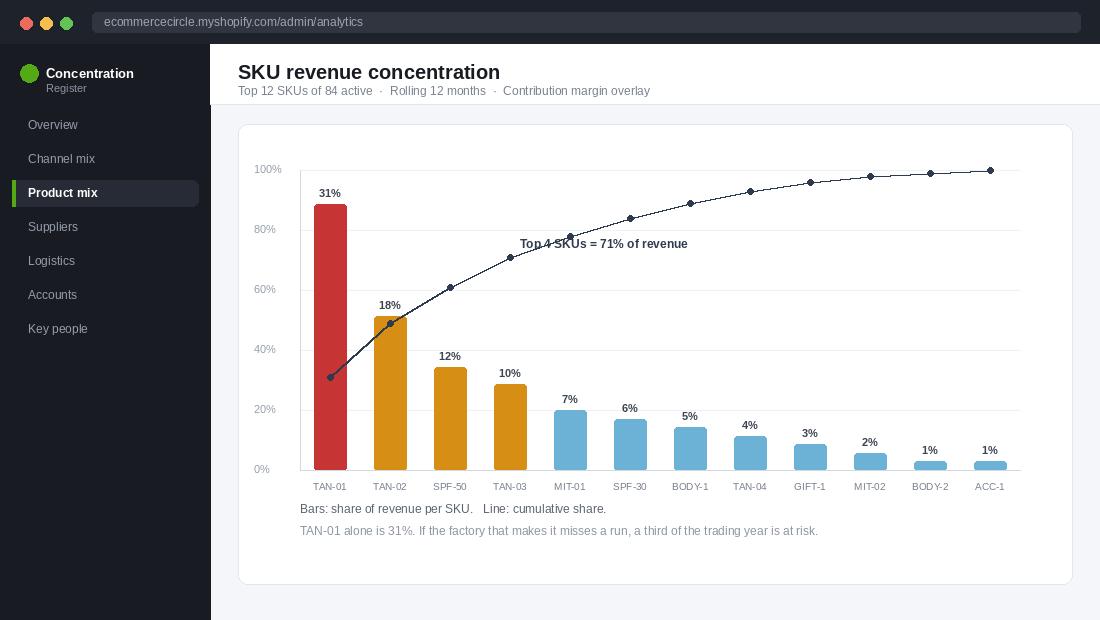Click the 5% value label
This screenshot has height=620, width=1100.
(x=690, y=417)
